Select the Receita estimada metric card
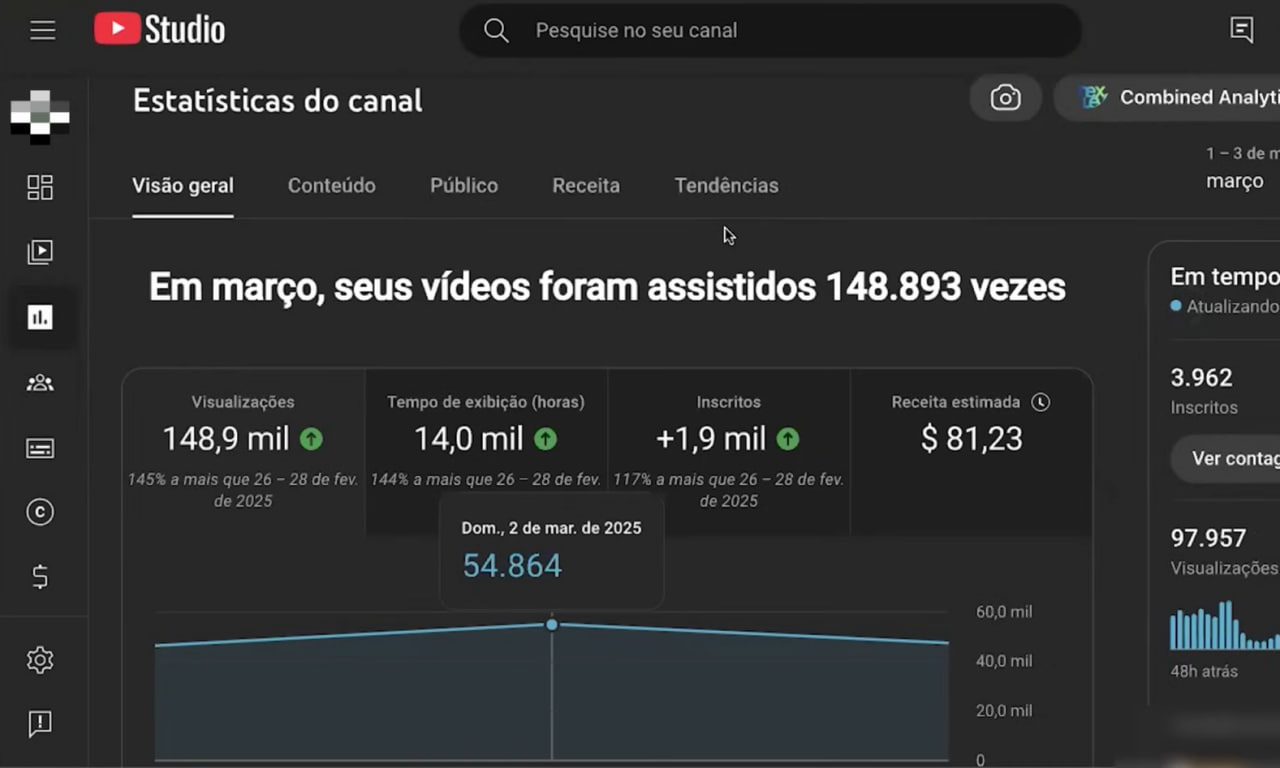The width and height of the screenshot is (1280, 768). [x=971, y=452]
